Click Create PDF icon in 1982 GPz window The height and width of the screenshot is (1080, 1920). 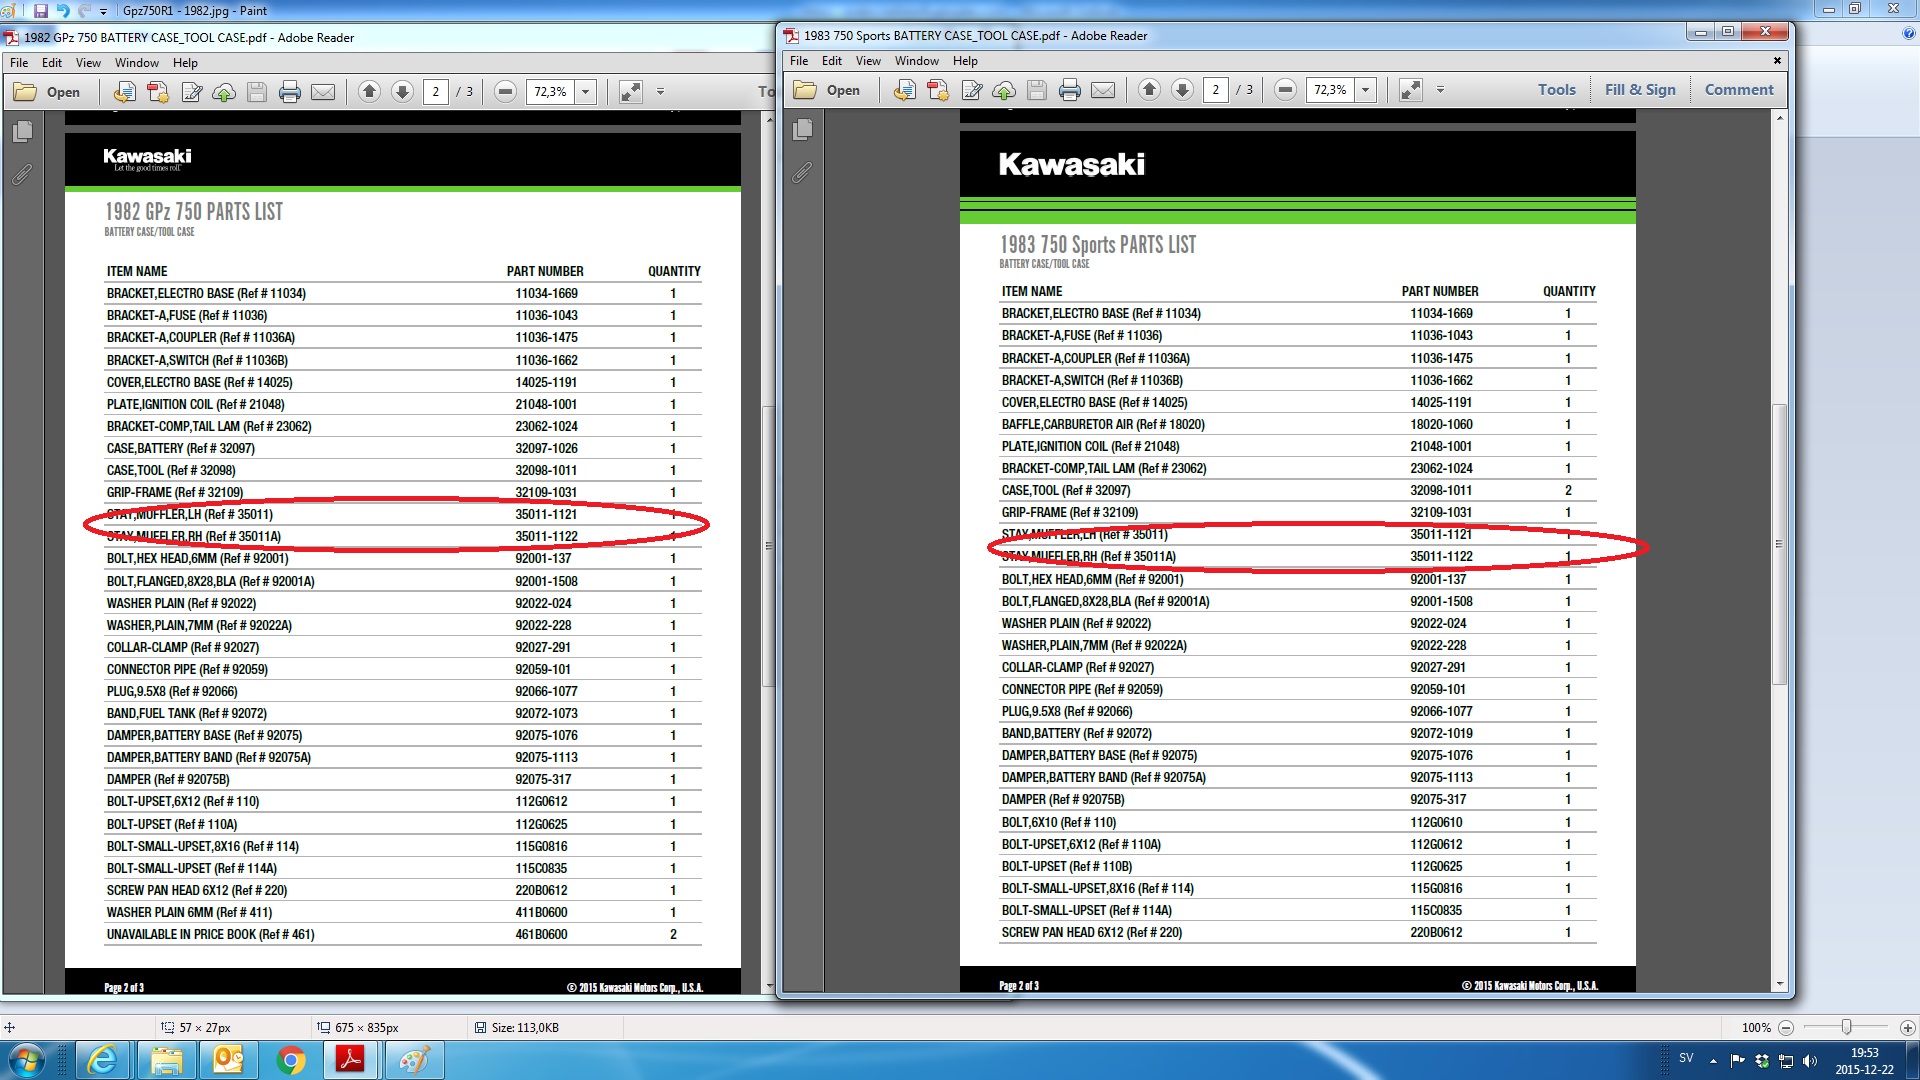point(125,92)
